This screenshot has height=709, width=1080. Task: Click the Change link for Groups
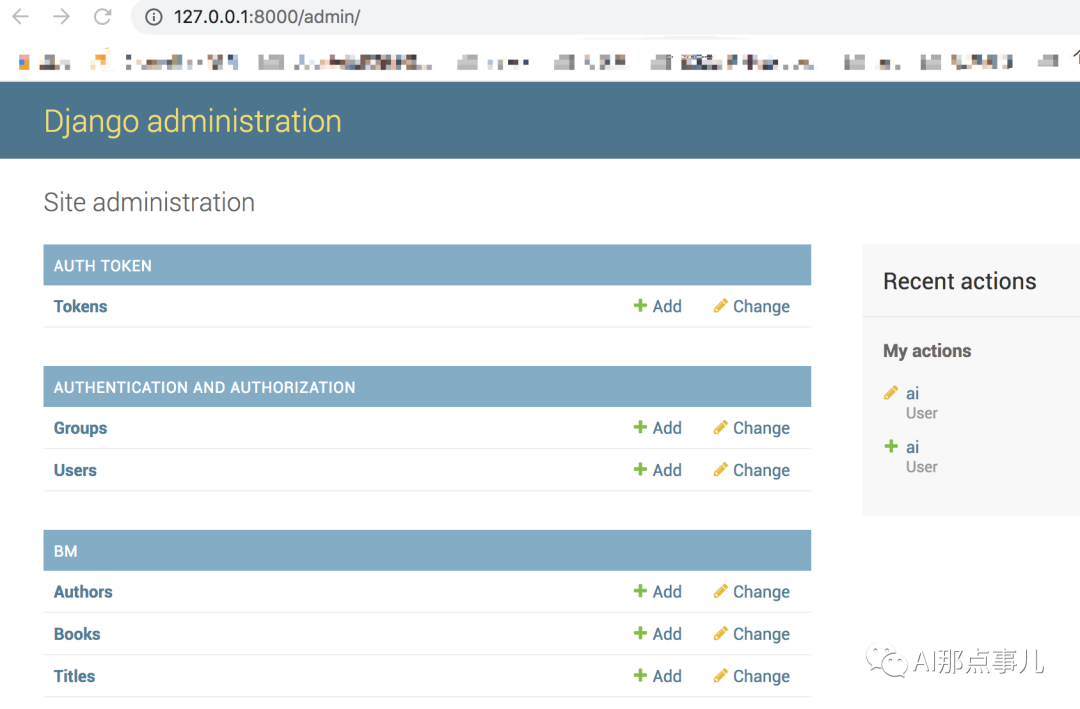point(761,429)
